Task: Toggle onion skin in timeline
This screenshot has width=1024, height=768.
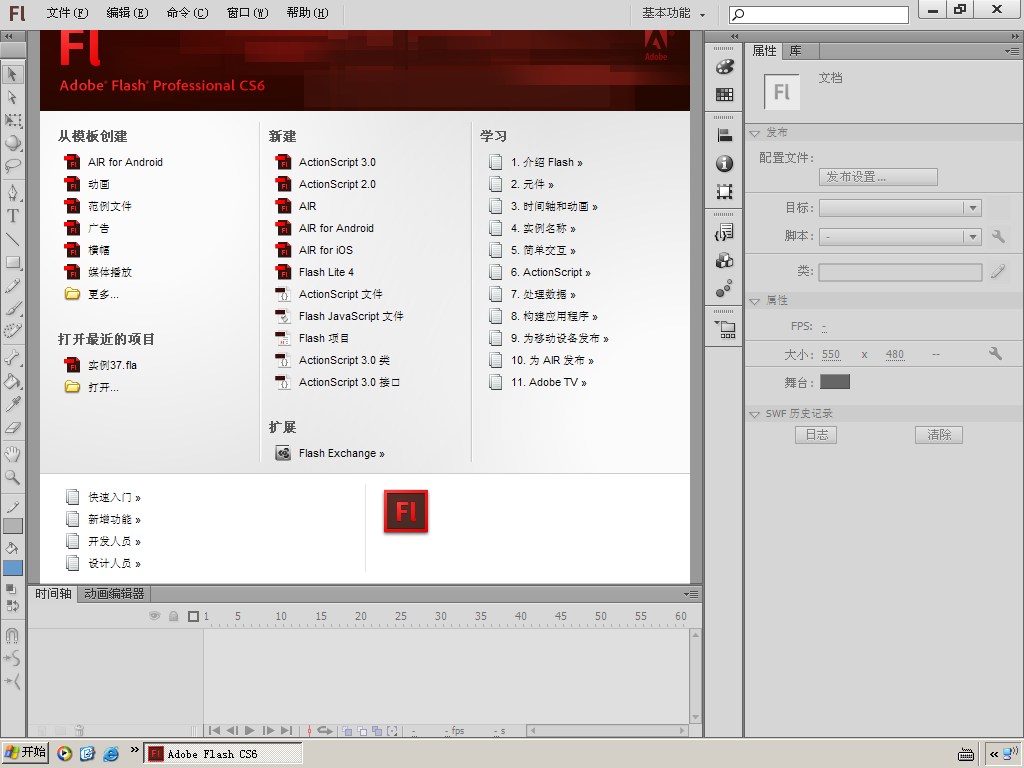Action: (347, 731)
